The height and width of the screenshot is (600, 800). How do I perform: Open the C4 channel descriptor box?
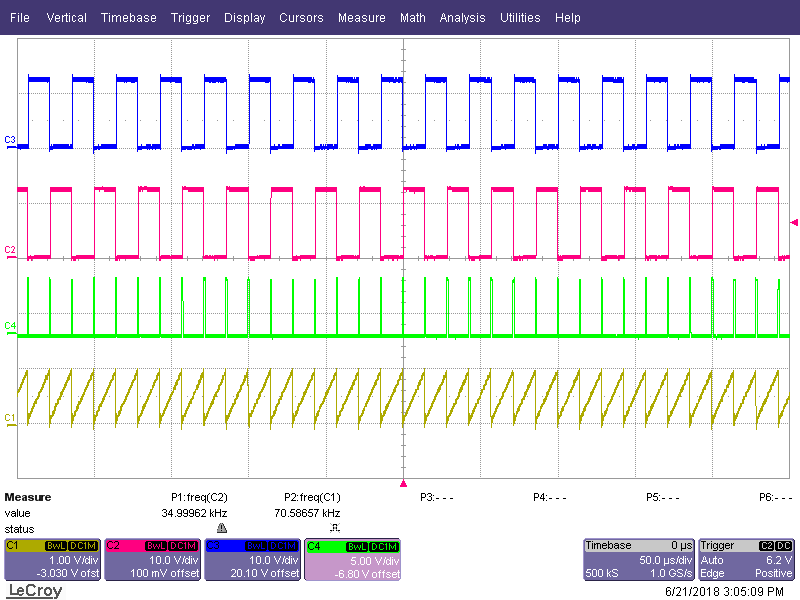pyautogui.click(x=353, y=560)
